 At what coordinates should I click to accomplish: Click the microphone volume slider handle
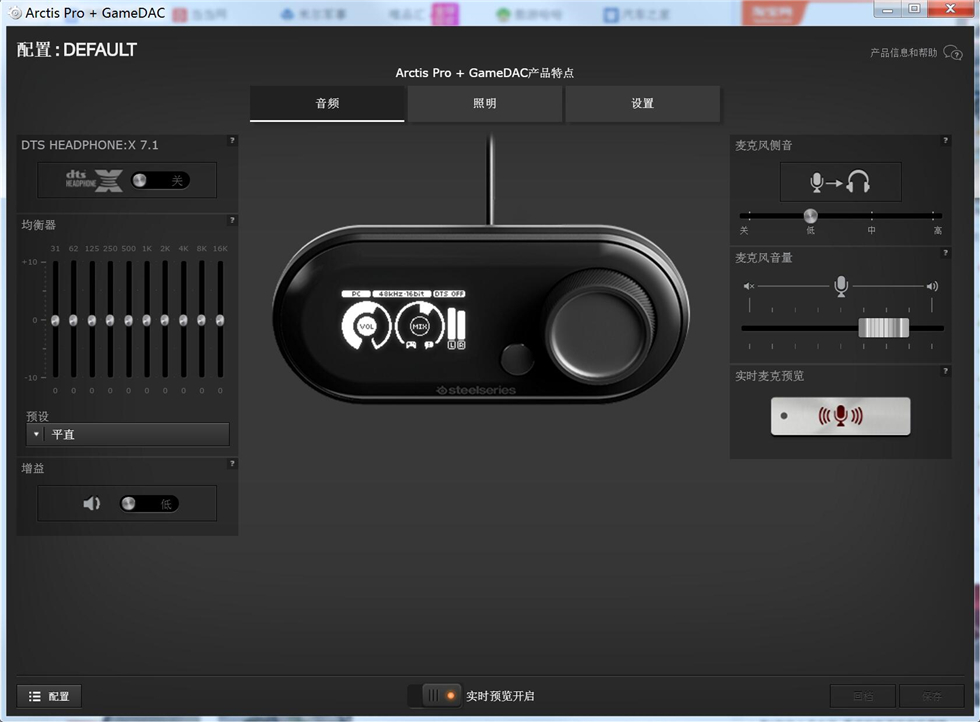[884, 328]
